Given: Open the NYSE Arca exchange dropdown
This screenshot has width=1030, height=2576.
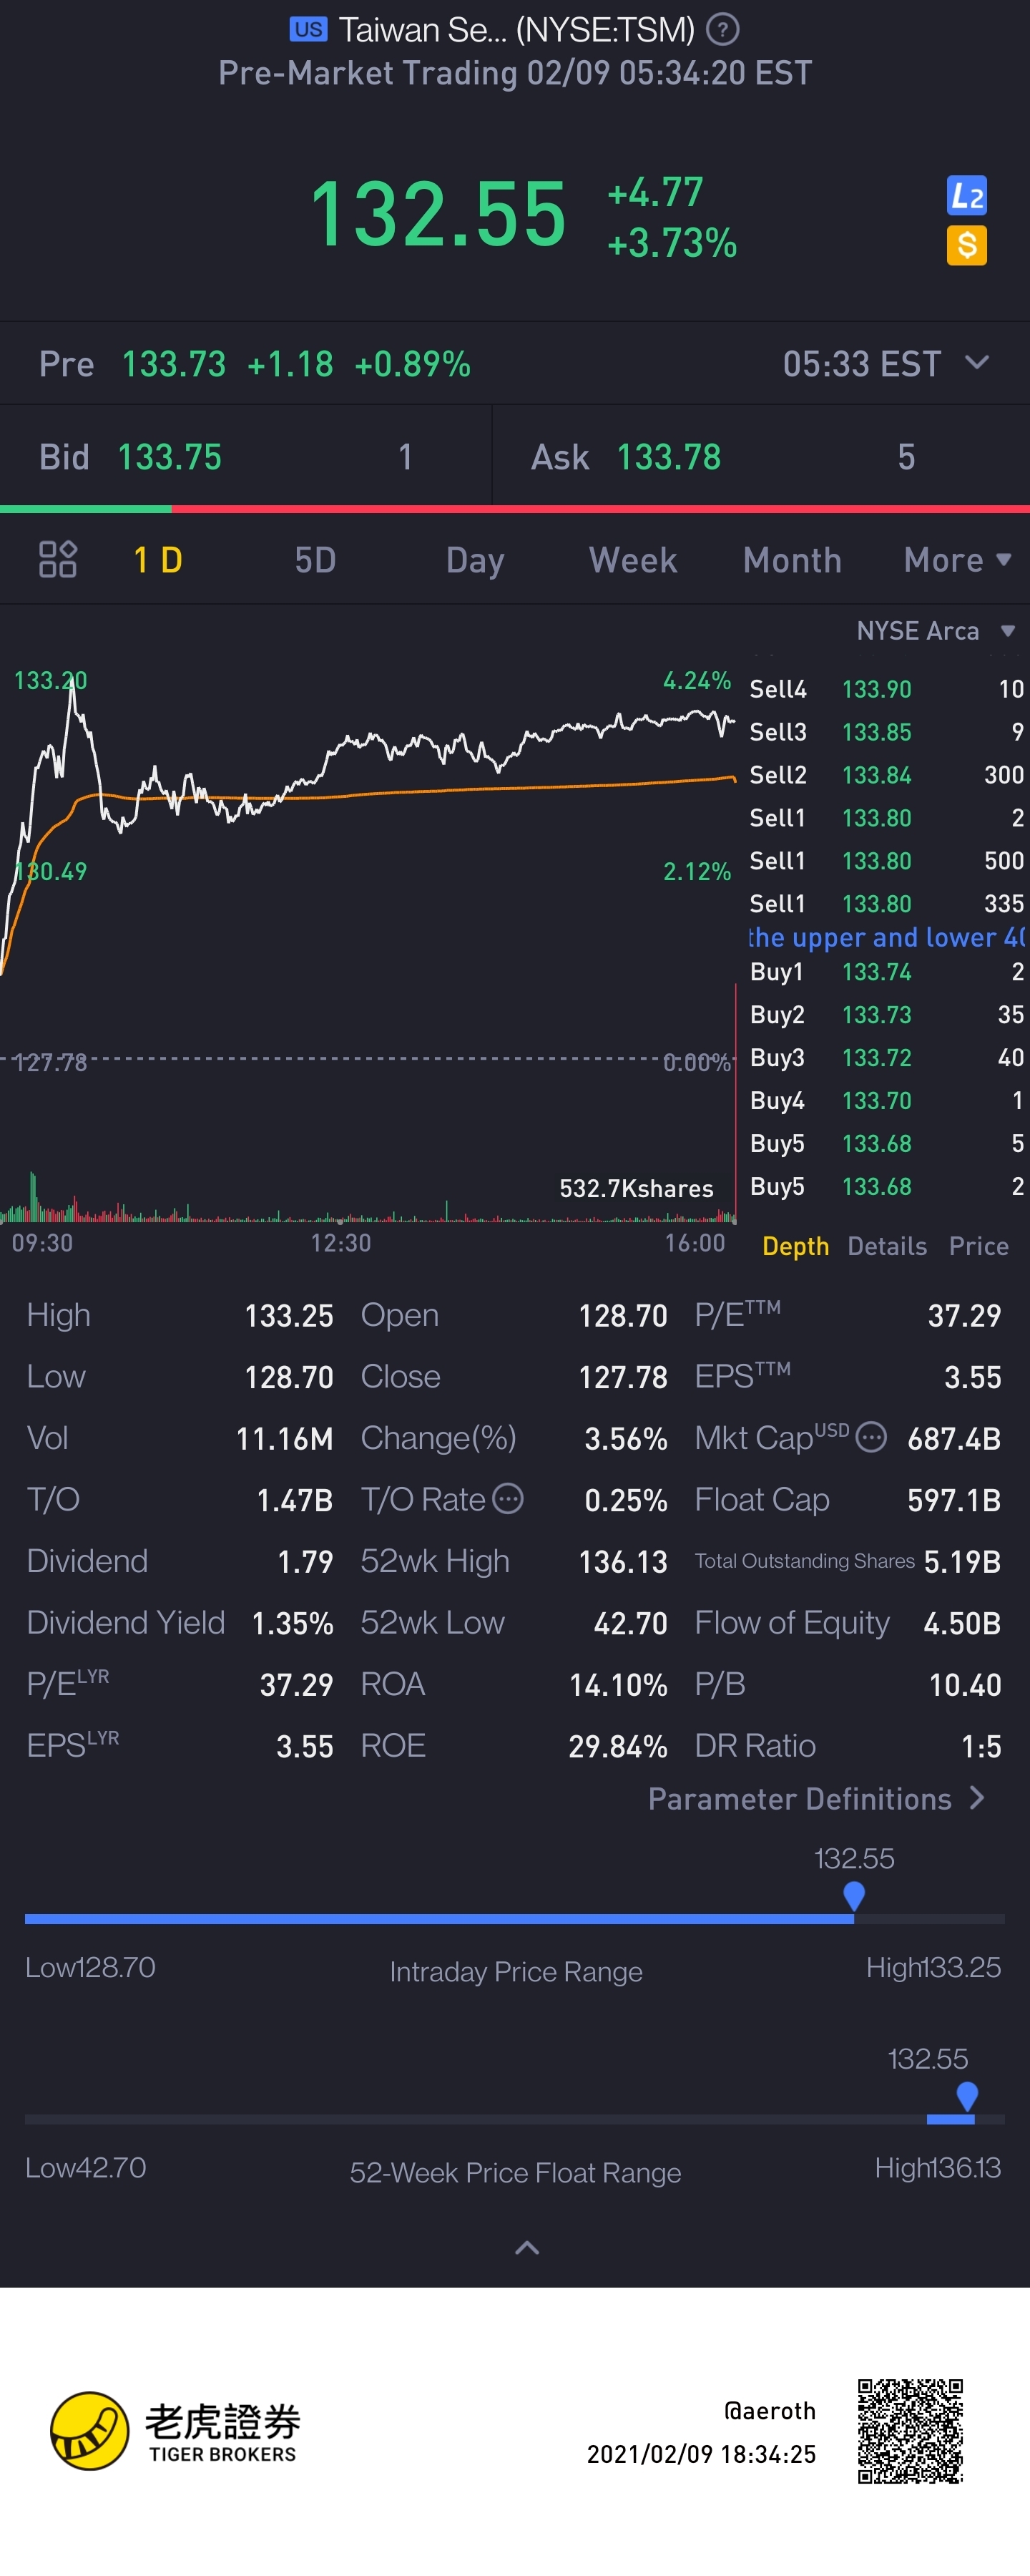Looking at the screenshot, I should (936, 631).
